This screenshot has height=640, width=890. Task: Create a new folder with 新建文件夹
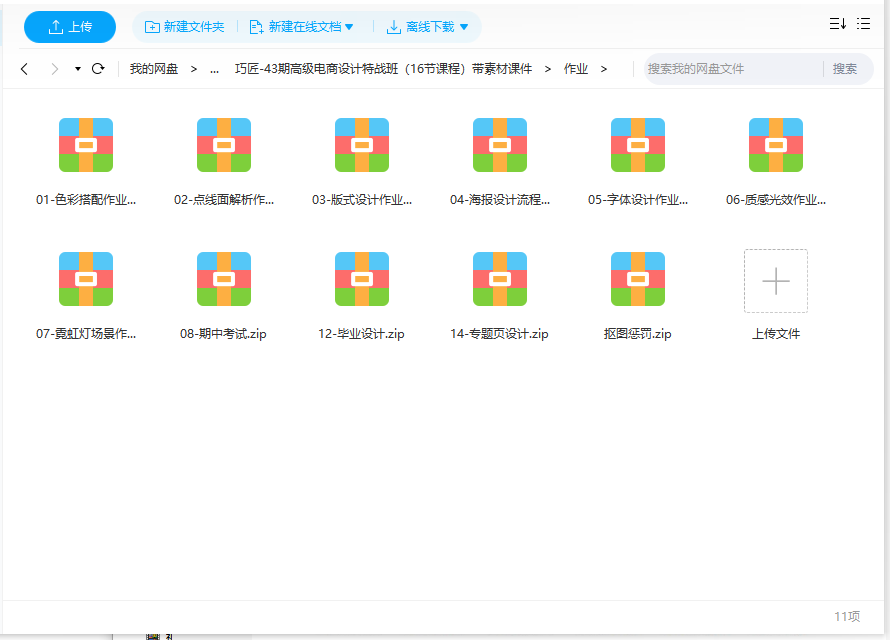pos(184,27)
